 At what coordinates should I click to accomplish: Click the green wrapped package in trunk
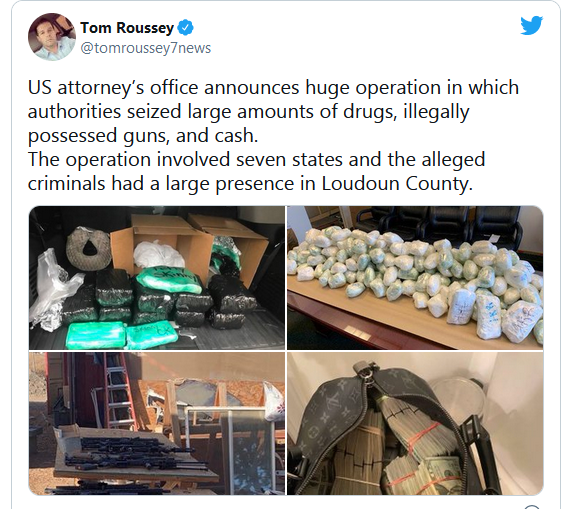click(169, 280)
